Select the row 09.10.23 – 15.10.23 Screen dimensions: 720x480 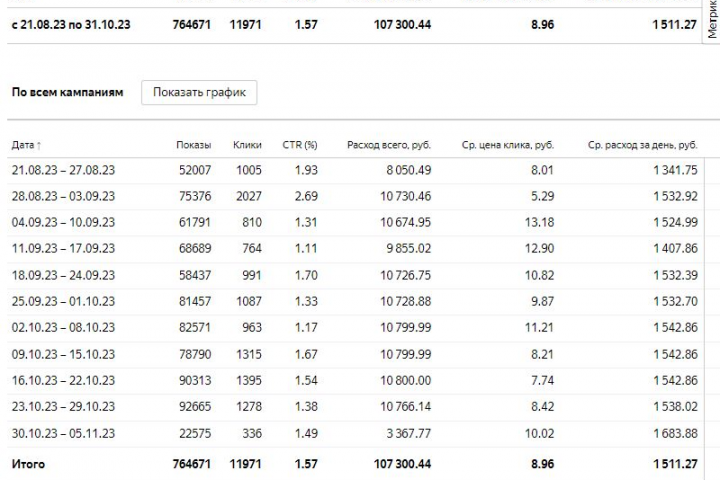(355, 355)
